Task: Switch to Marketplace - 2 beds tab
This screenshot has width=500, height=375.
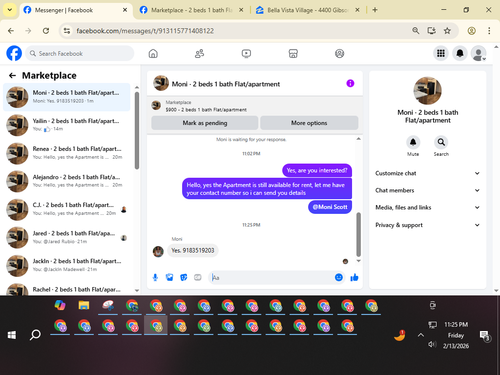Action: pyautogui.click(x=192, y=10)
